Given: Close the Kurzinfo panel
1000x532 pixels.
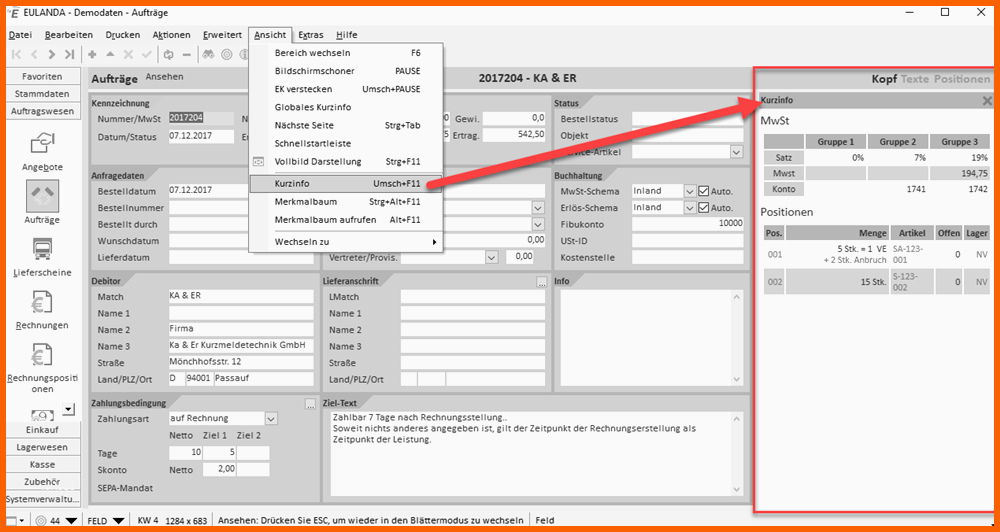Looking at the screenshot, I should tap(987, 101).
